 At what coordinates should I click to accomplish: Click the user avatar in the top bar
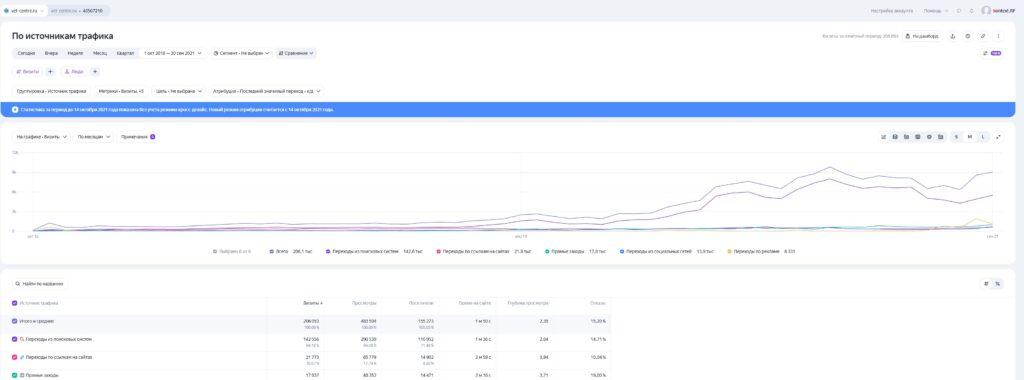tap(986, 10)
